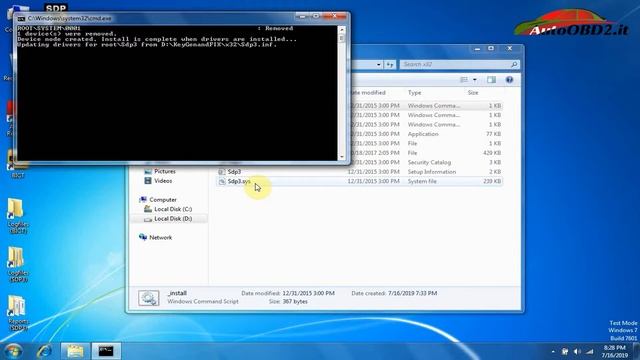This screenshot has height=360, width=640.
Task: Select the Logfiles (BICT) desktop folder
Action: point(17,216)
